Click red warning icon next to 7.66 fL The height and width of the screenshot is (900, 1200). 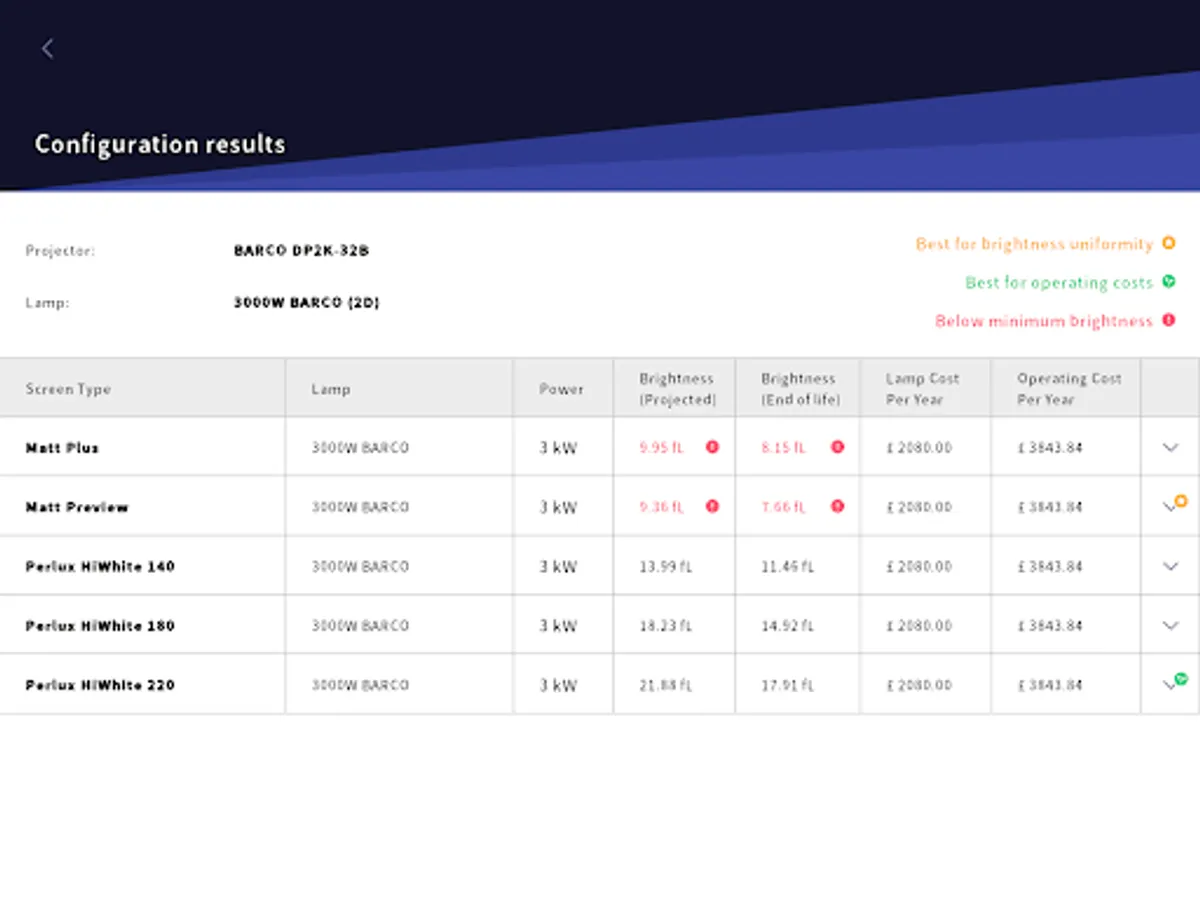(837, 506)
